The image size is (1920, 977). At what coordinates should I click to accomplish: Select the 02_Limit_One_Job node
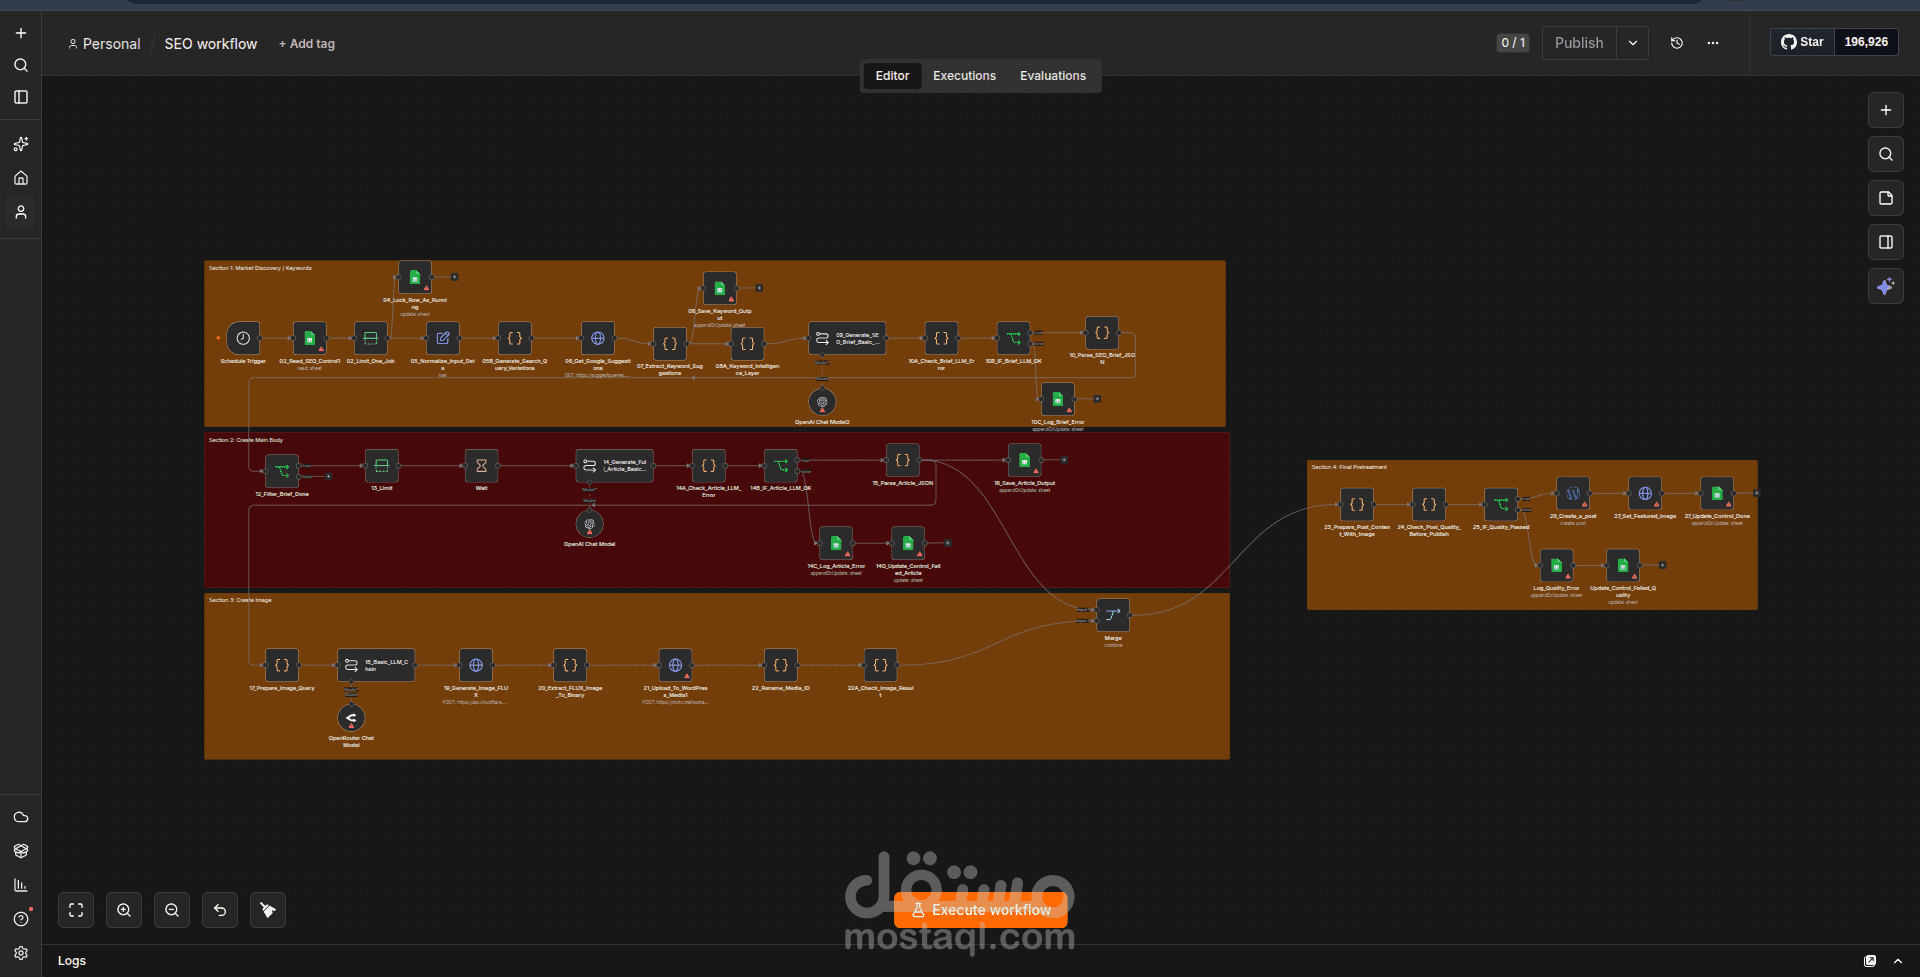(370, 338)
